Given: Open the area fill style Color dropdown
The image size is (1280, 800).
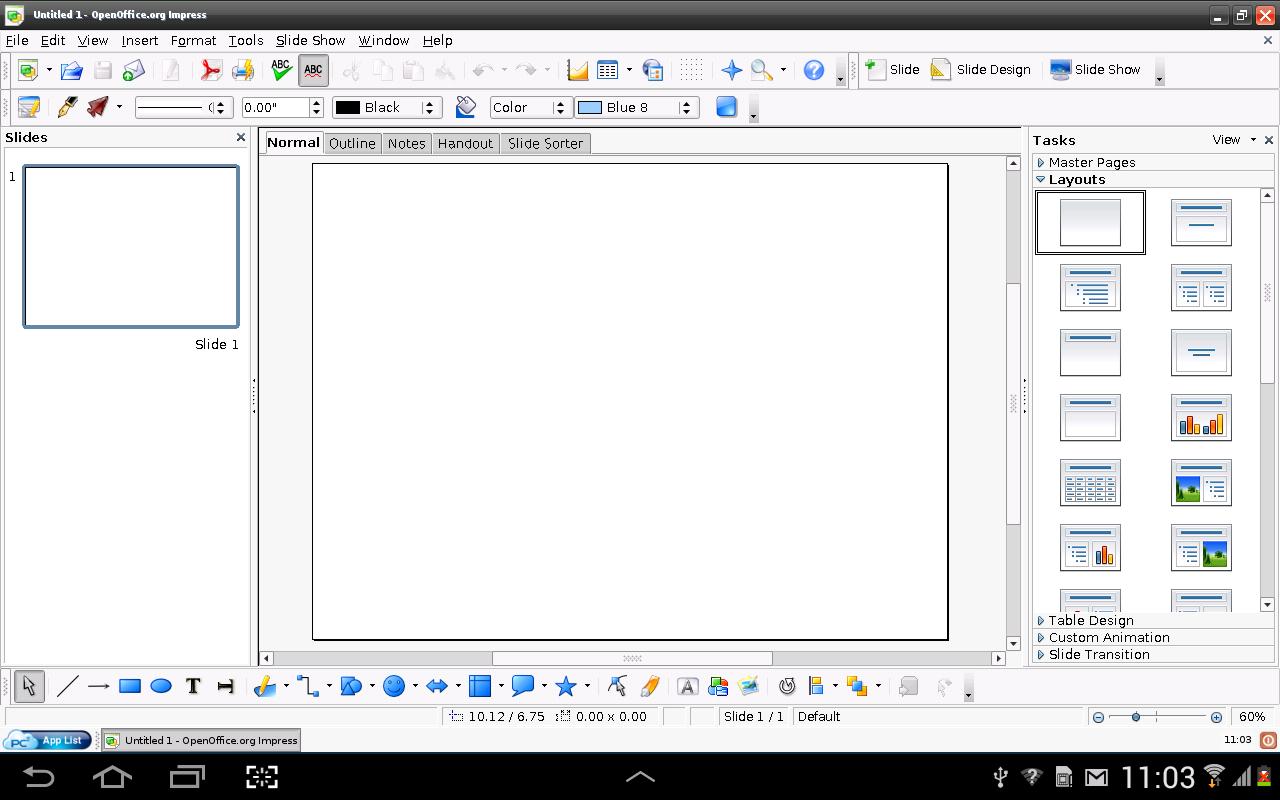Looking at the screenshot, I should [559, 107].
